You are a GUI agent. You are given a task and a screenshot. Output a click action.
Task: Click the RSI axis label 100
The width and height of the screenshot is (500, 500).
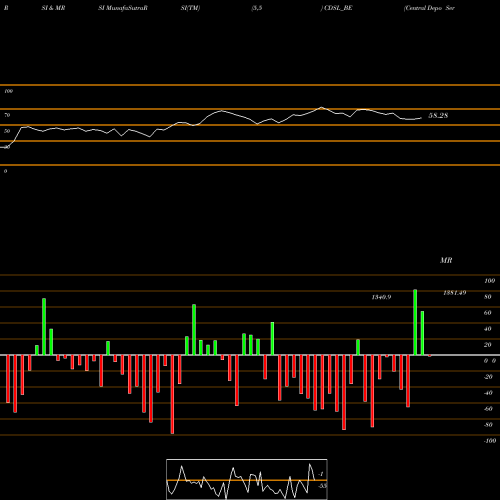(x=8, y=91)
